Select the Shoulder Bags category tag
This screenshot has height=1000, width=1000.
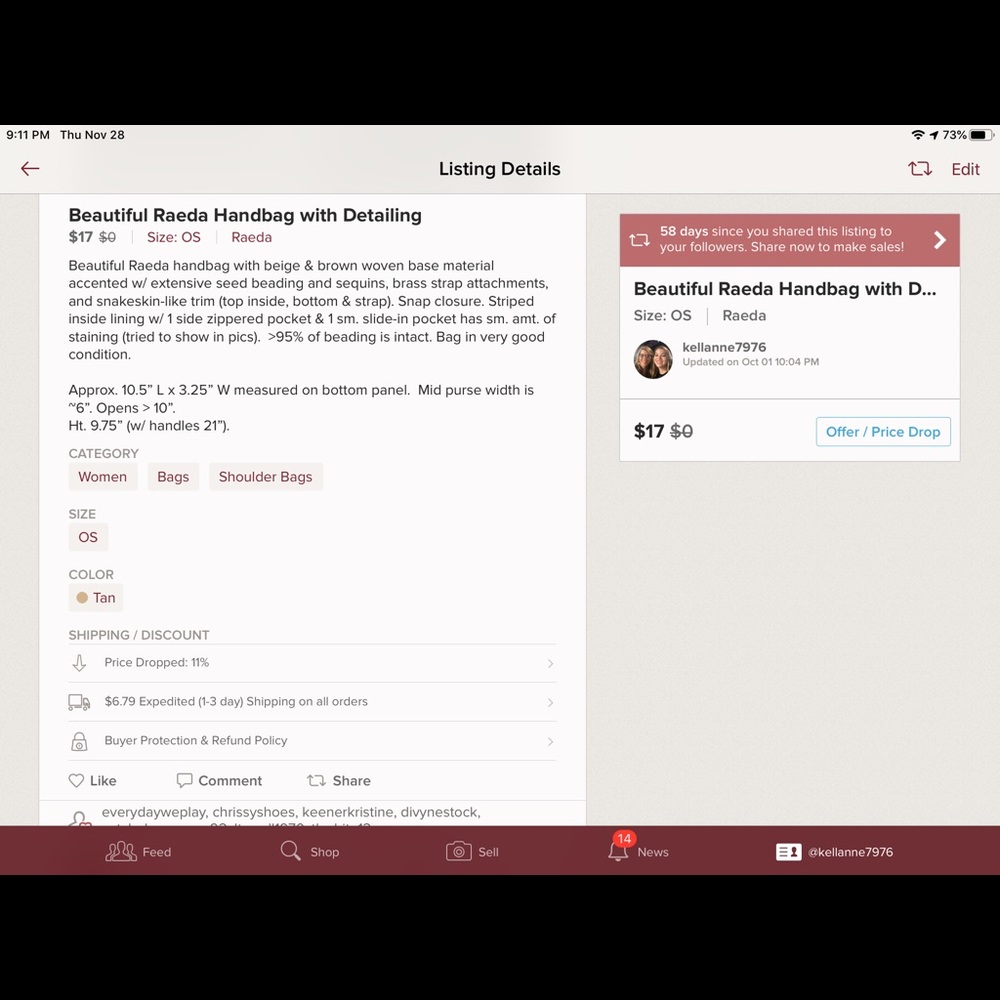[x=265, y=477]
